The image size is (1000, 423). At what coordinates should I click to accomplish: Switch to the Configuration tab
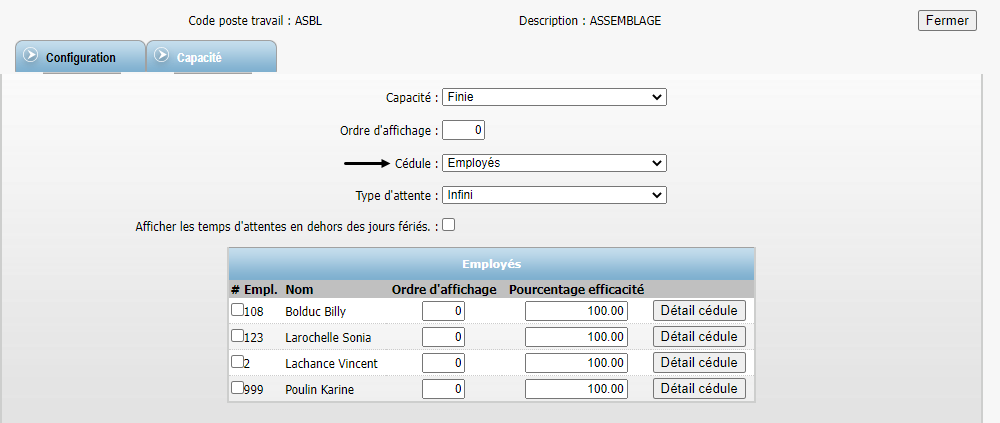[81, 58]
